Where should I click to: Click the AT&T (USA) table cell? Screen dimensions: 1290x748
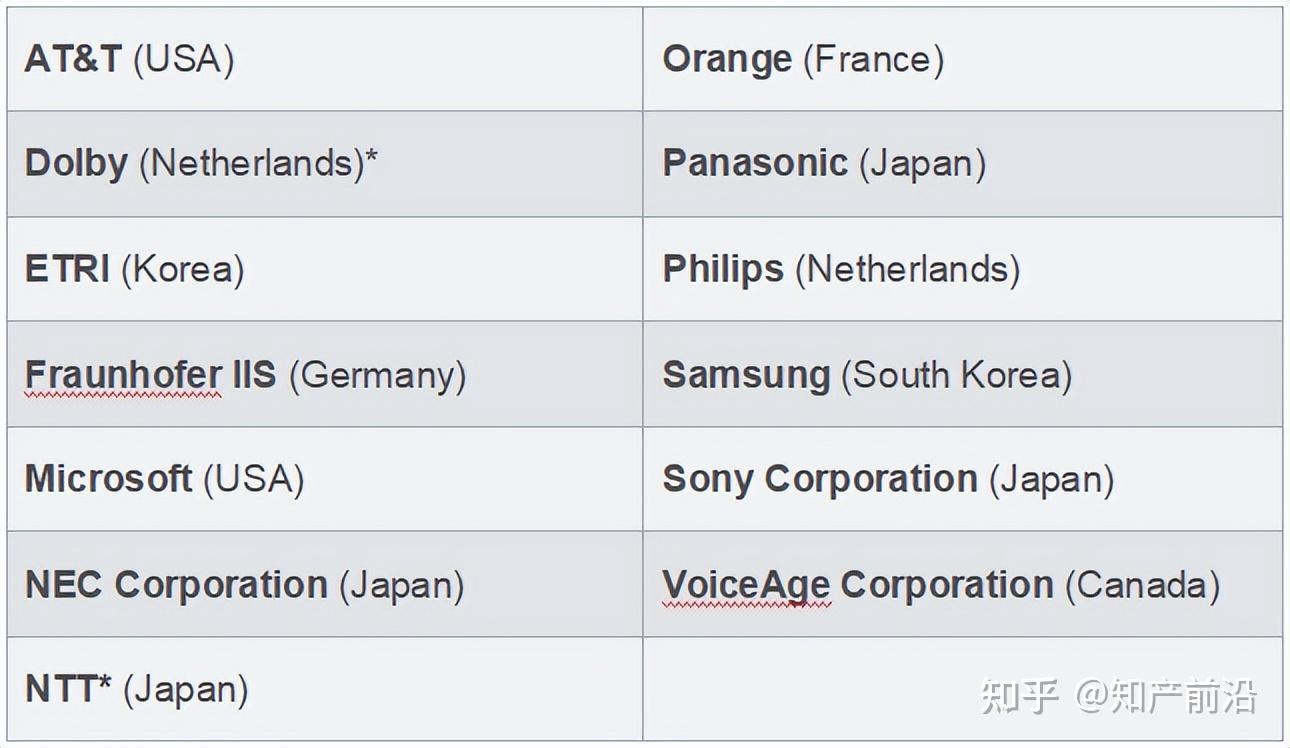(324, 59)
